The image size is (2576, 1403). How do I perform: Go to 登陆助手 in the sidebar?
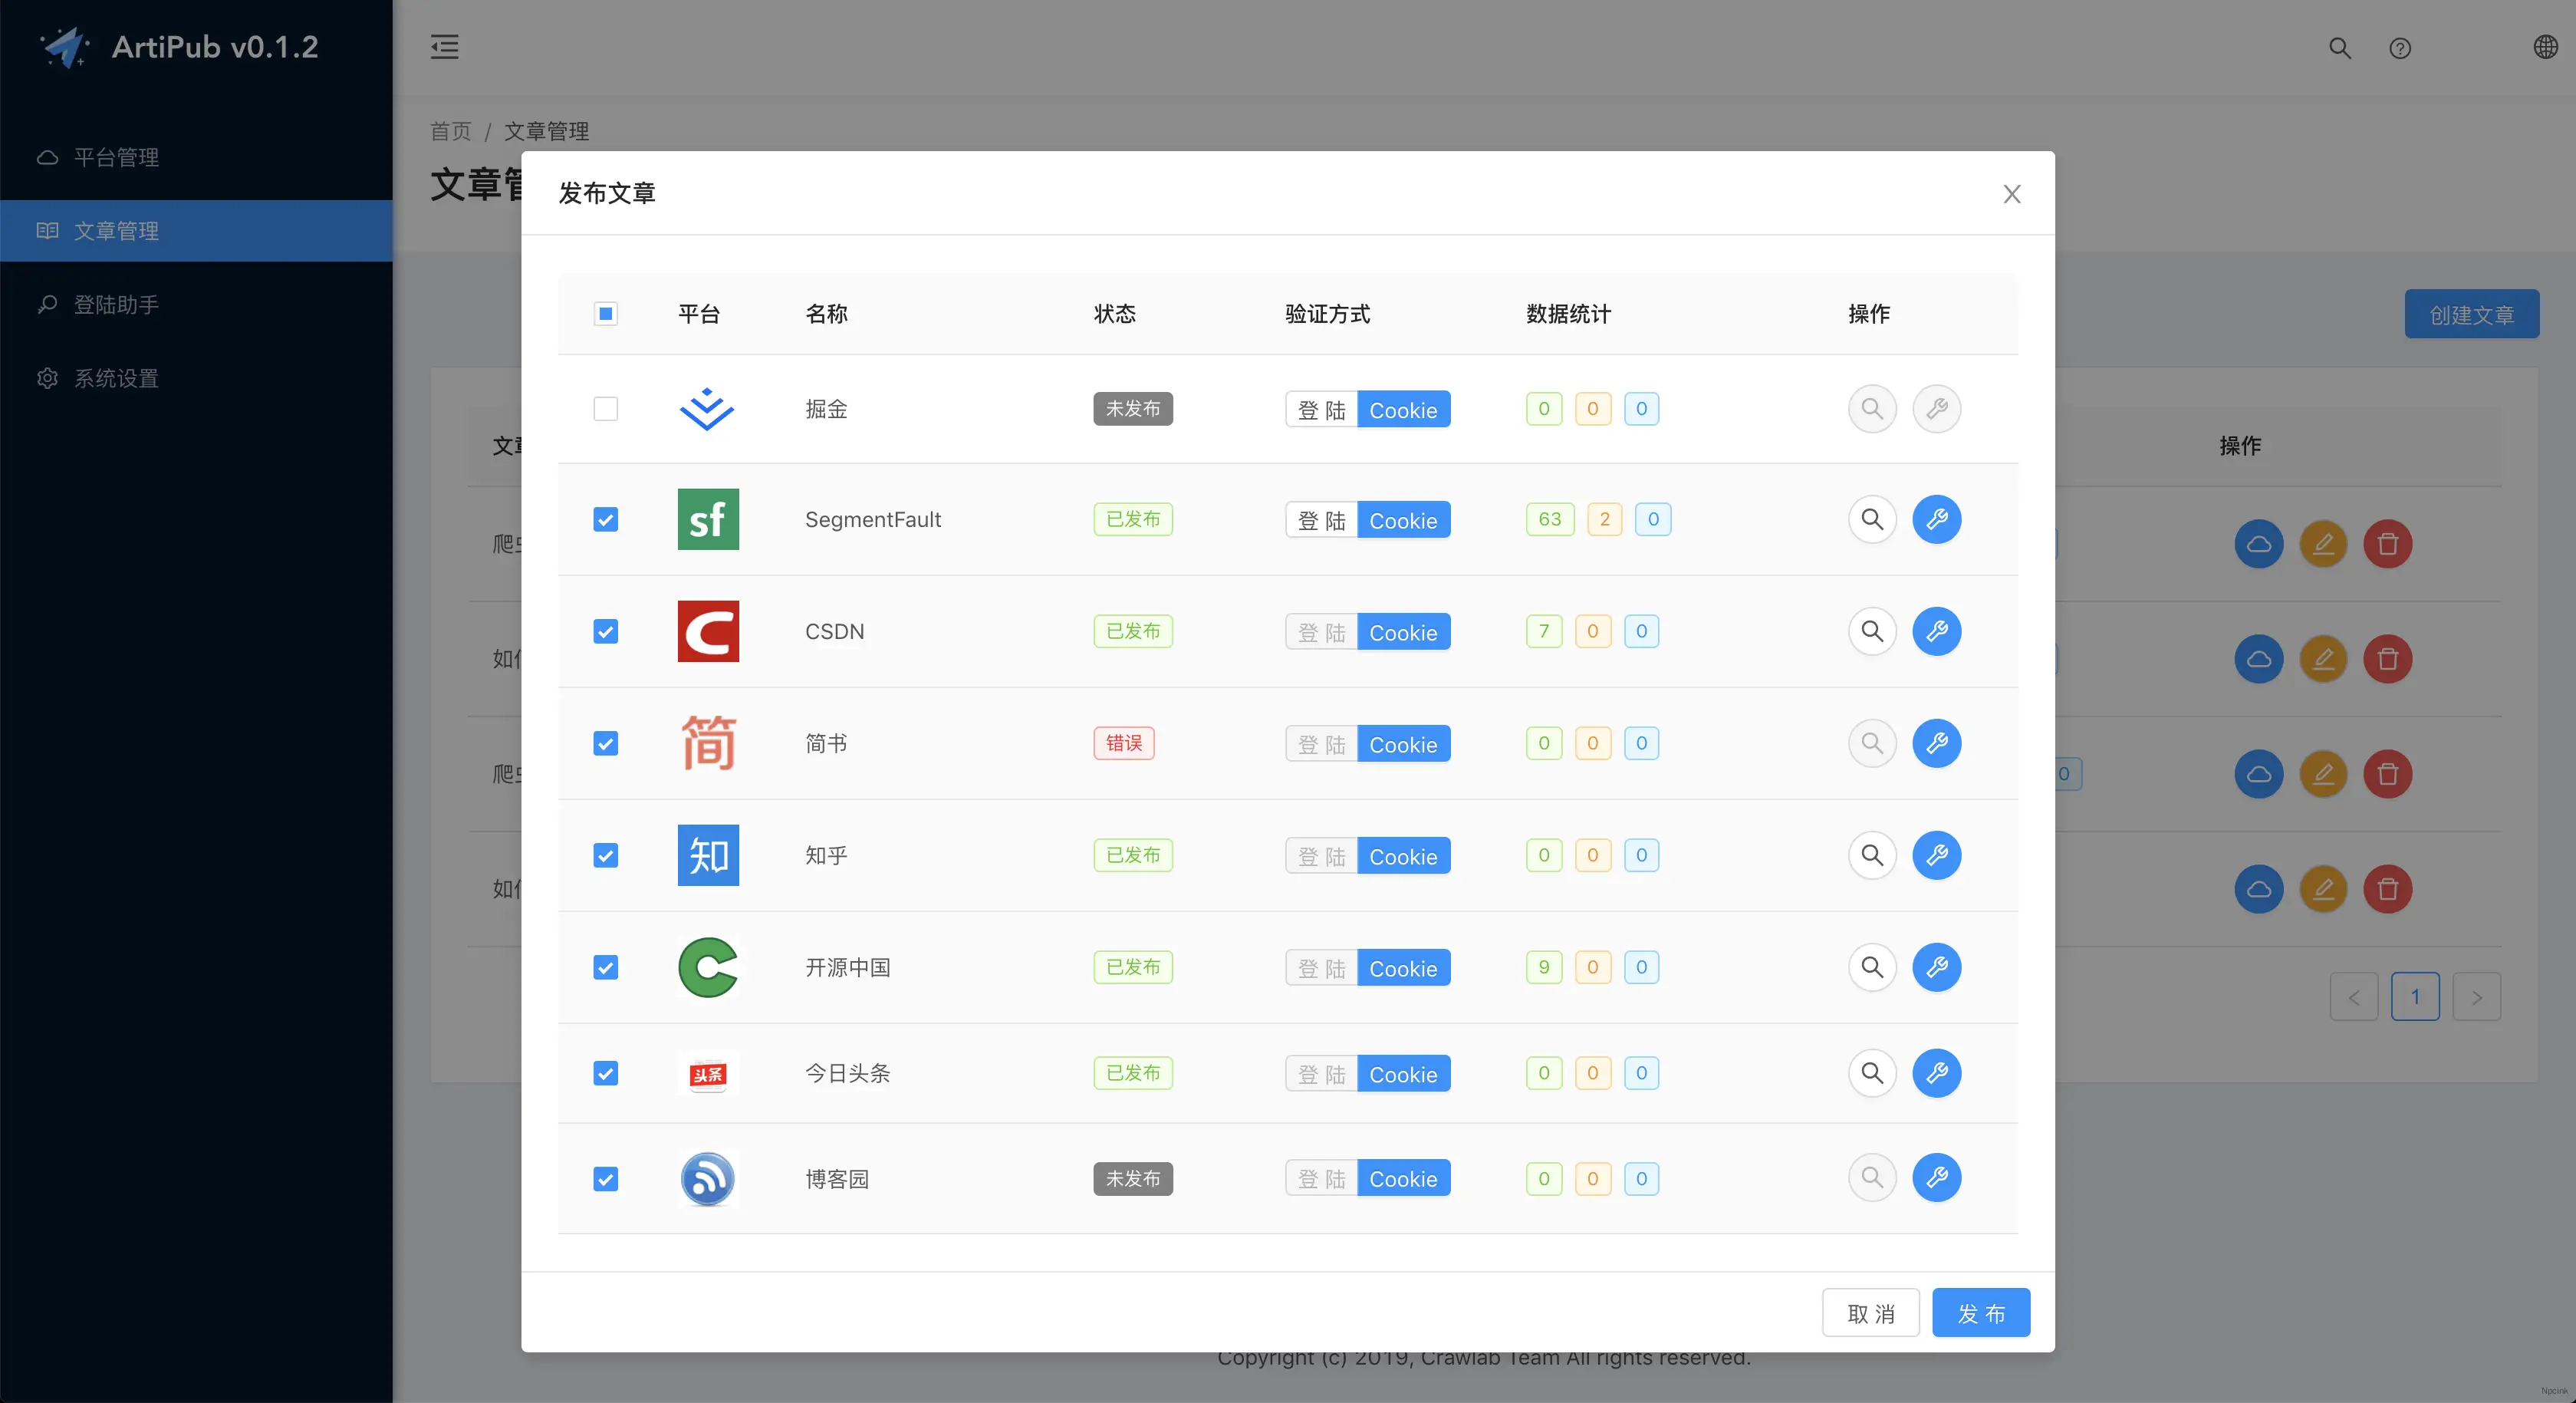[116, 304]
